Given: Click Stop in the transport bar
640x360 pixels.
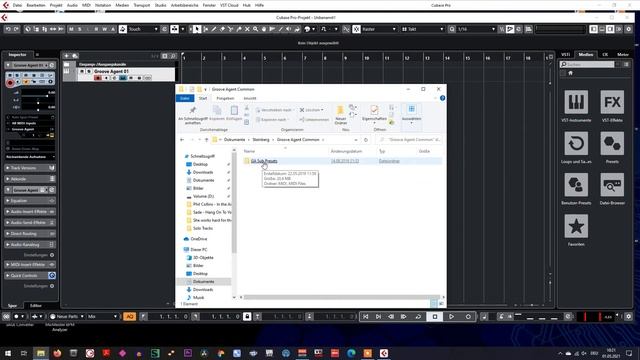Looking at the screenshot, I should tap(435, 316).
